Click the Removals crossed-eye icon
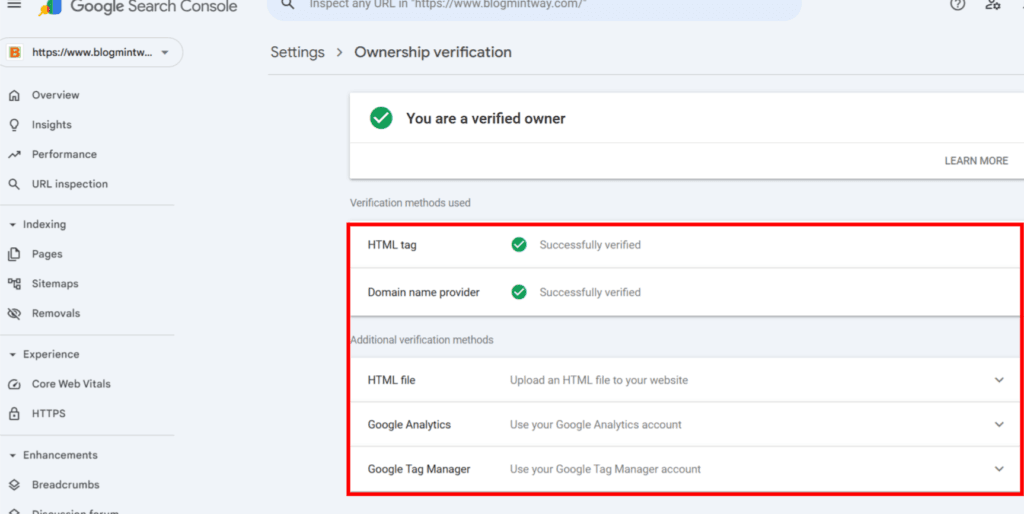This screenshot has width=1024, height=514. coord(14,313)
